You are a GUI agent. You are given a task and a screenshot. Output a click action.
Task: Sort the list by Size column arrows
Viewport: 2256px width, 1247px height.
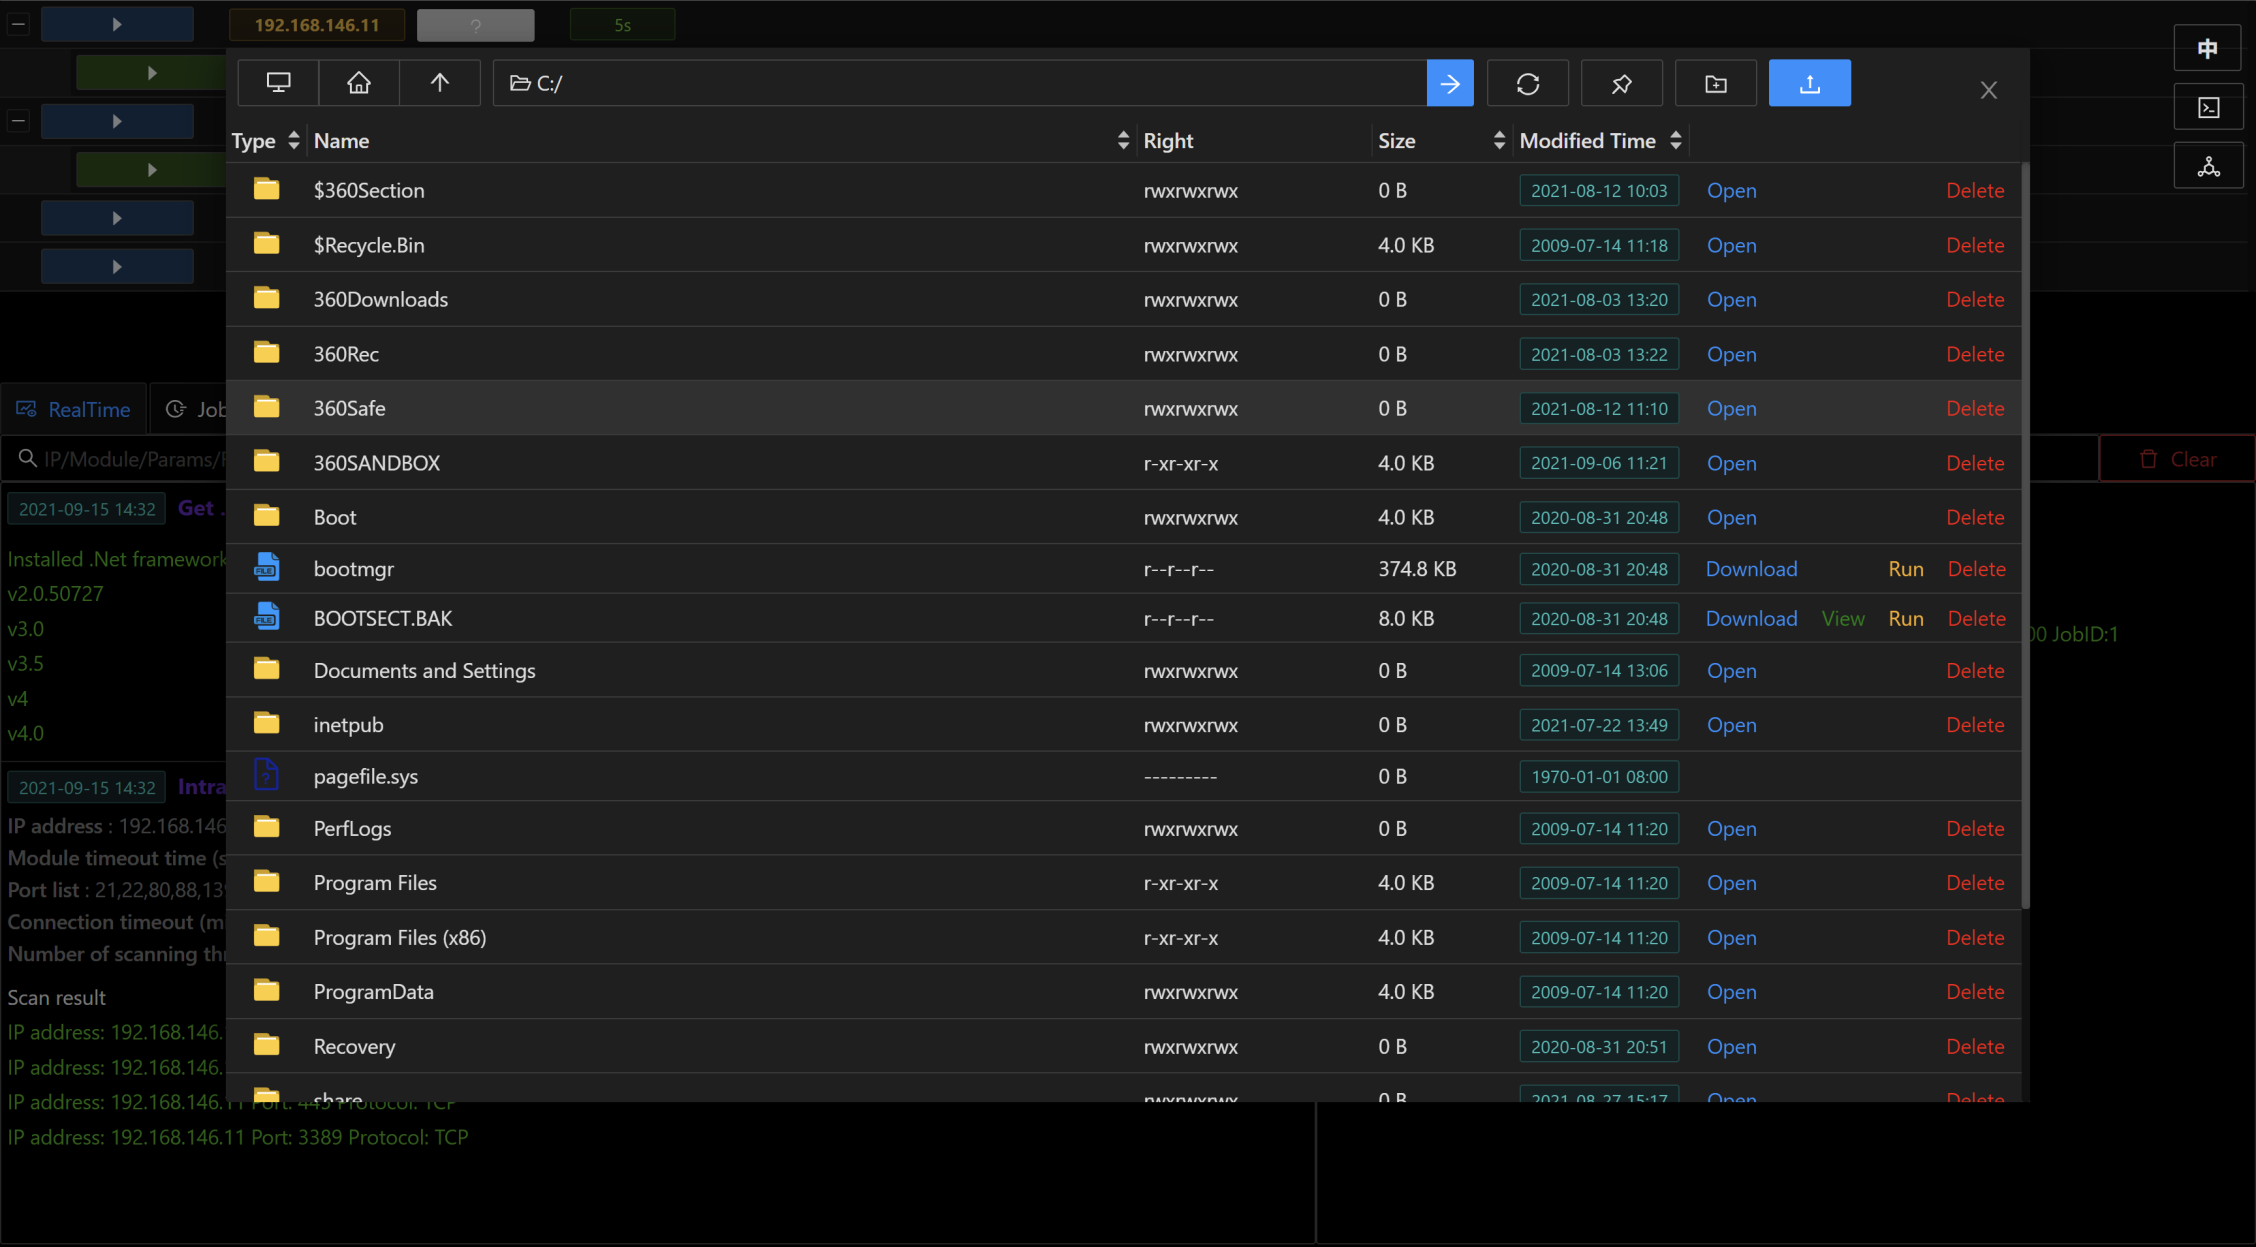(x=1498, y=141)
